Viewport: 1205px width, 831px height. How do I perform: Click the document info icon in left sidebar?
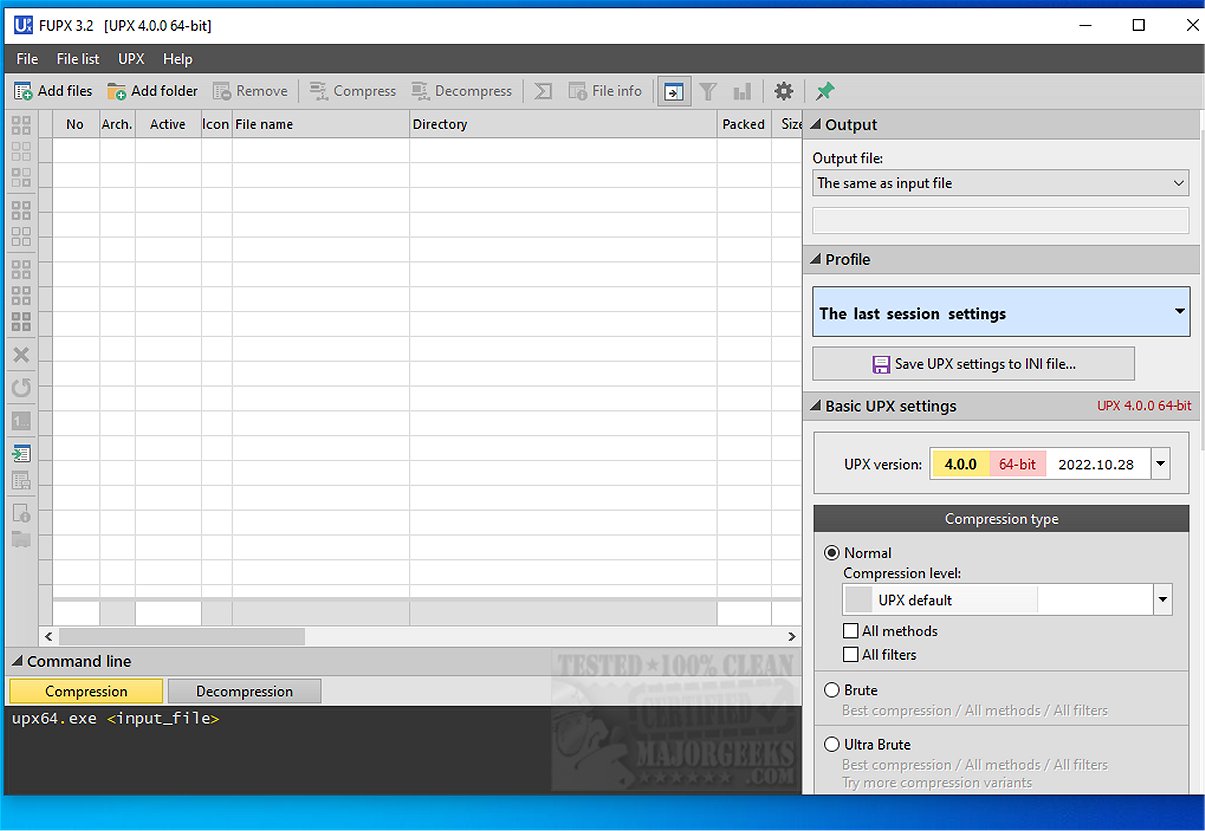[x=21, y=513]
